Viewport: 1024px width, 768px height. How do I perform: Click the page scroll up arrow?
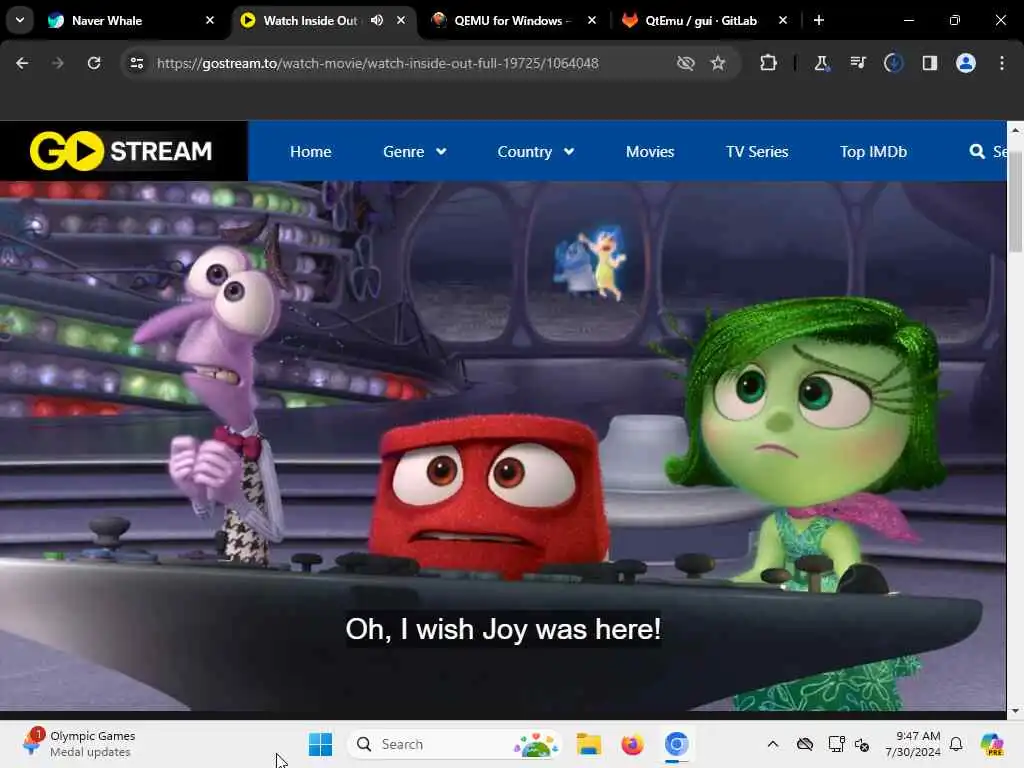(x=1015, y=130)
